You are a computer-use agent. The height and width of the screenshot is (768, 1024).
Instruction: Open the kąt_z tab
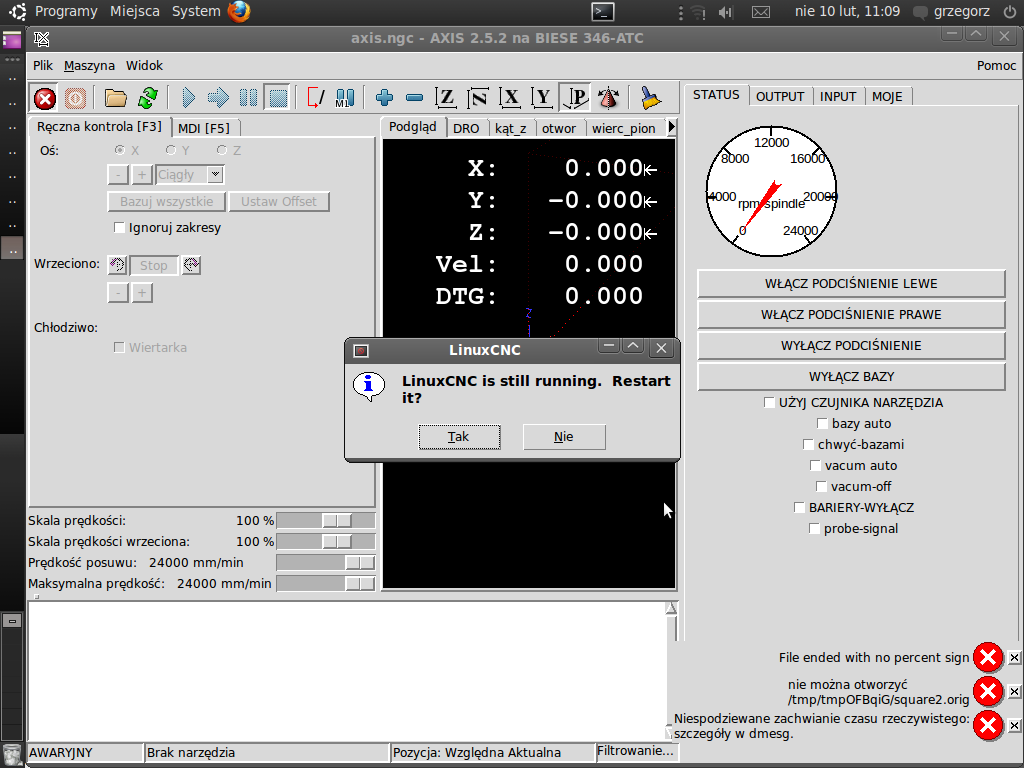pos(511,129)
